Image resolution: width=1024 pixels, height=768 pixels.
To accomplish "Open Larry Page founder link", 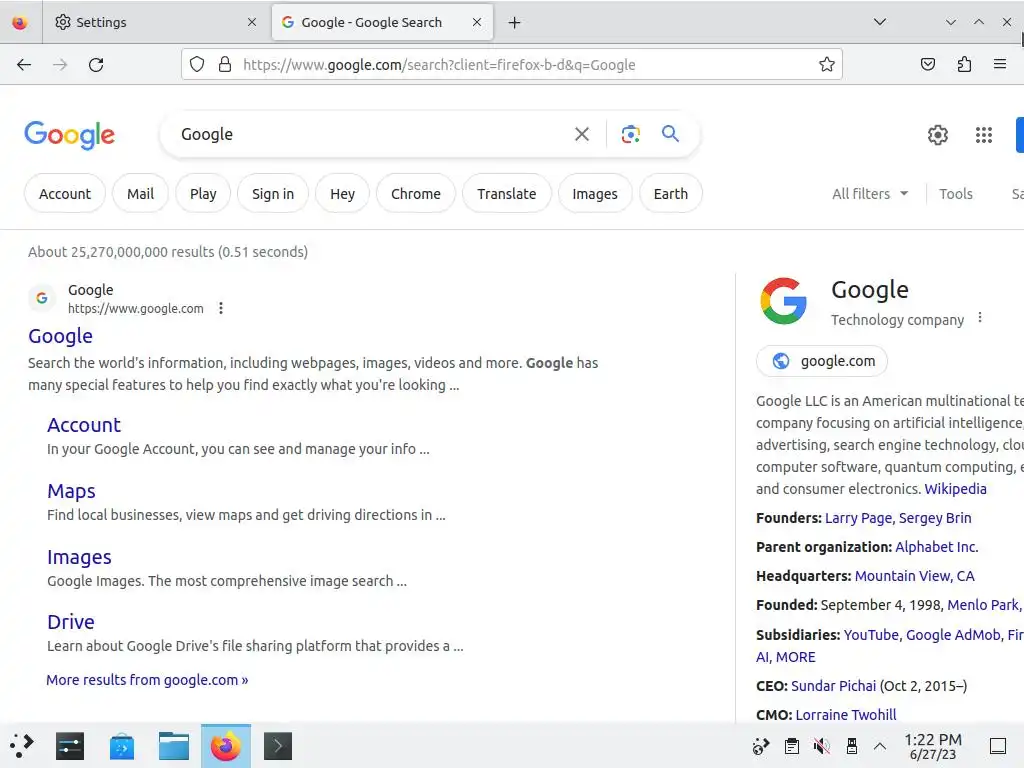I will pos(859,518).
